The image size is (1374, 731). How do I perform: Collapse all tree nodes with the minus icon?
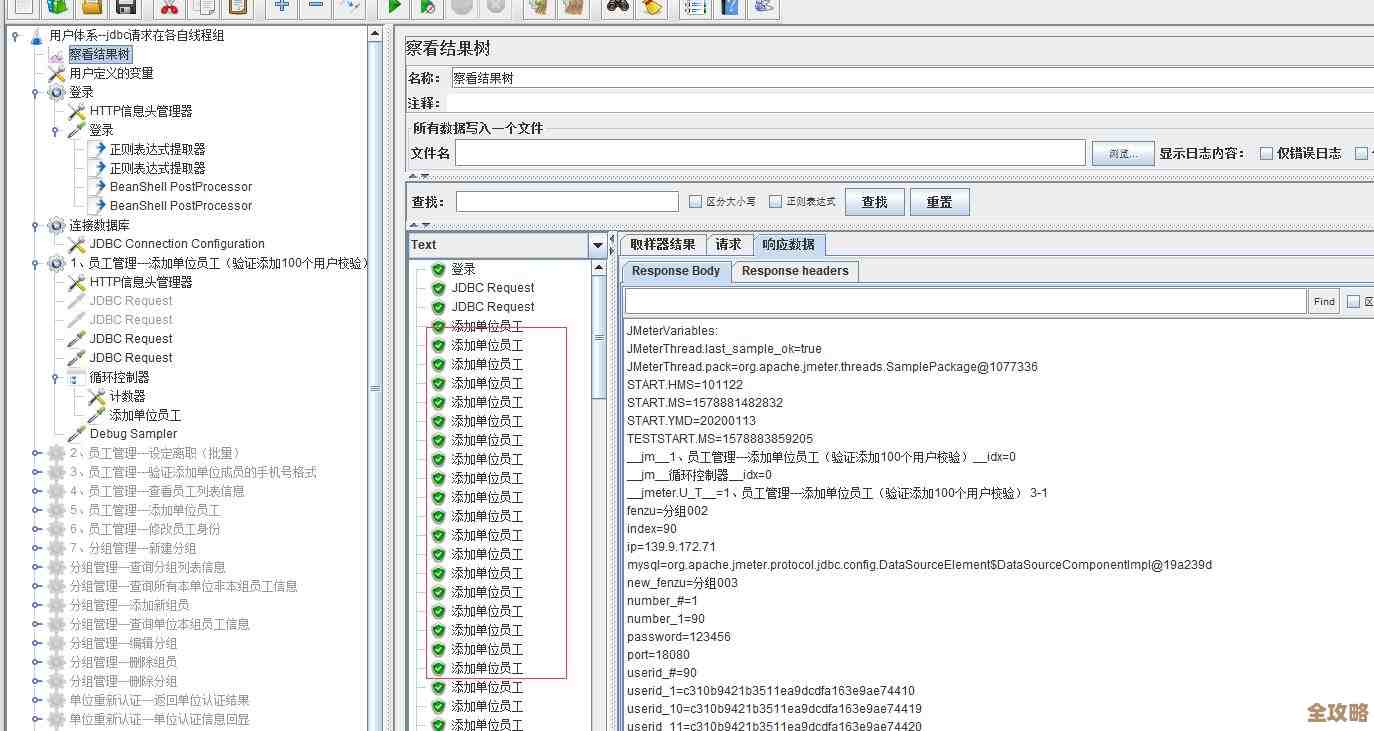coord(314,7)
